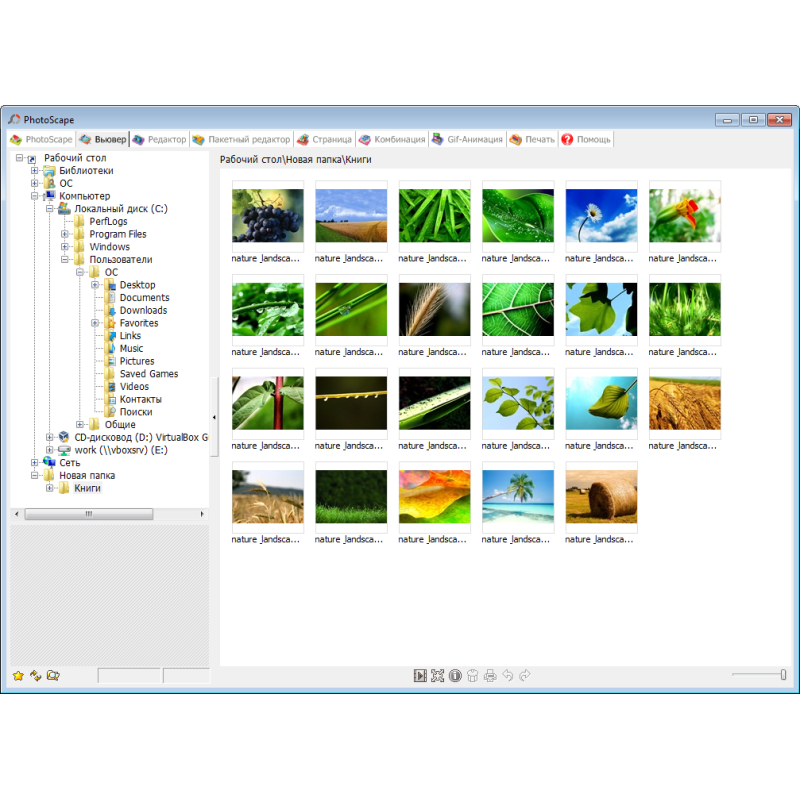Open the Gif-Анимация tab
The height and width of the screenshot is (800, 800).
468,139
